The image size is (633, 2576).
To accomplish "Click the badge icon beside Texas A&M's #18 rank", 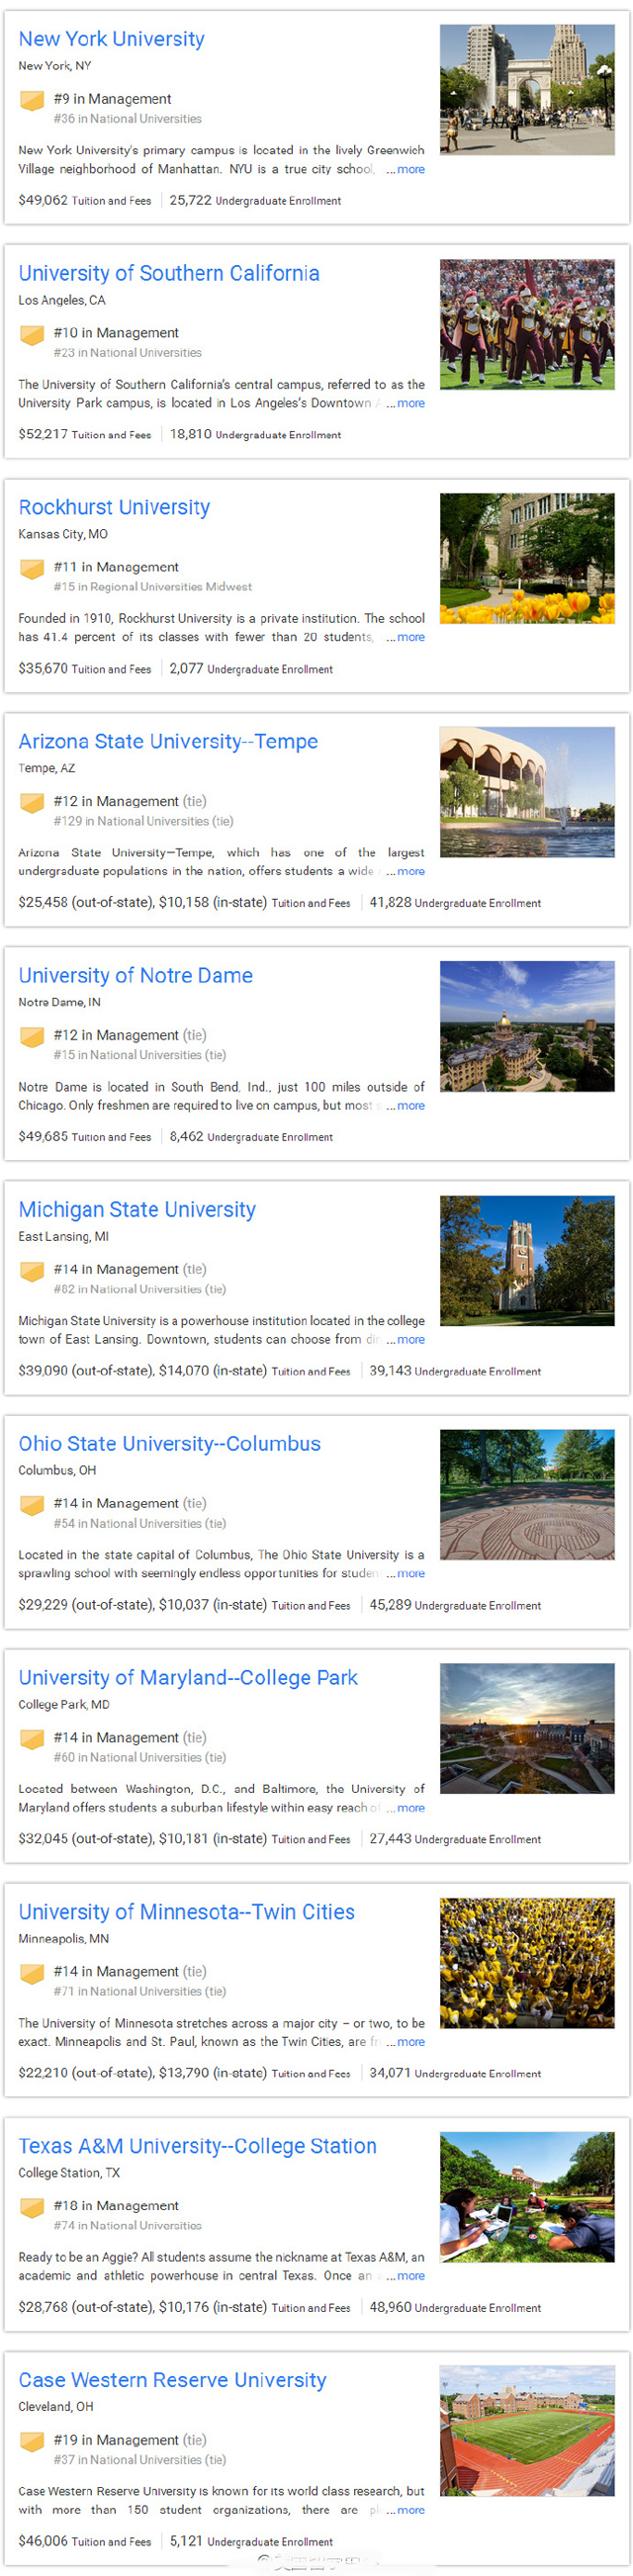I will coord(32,2206).
